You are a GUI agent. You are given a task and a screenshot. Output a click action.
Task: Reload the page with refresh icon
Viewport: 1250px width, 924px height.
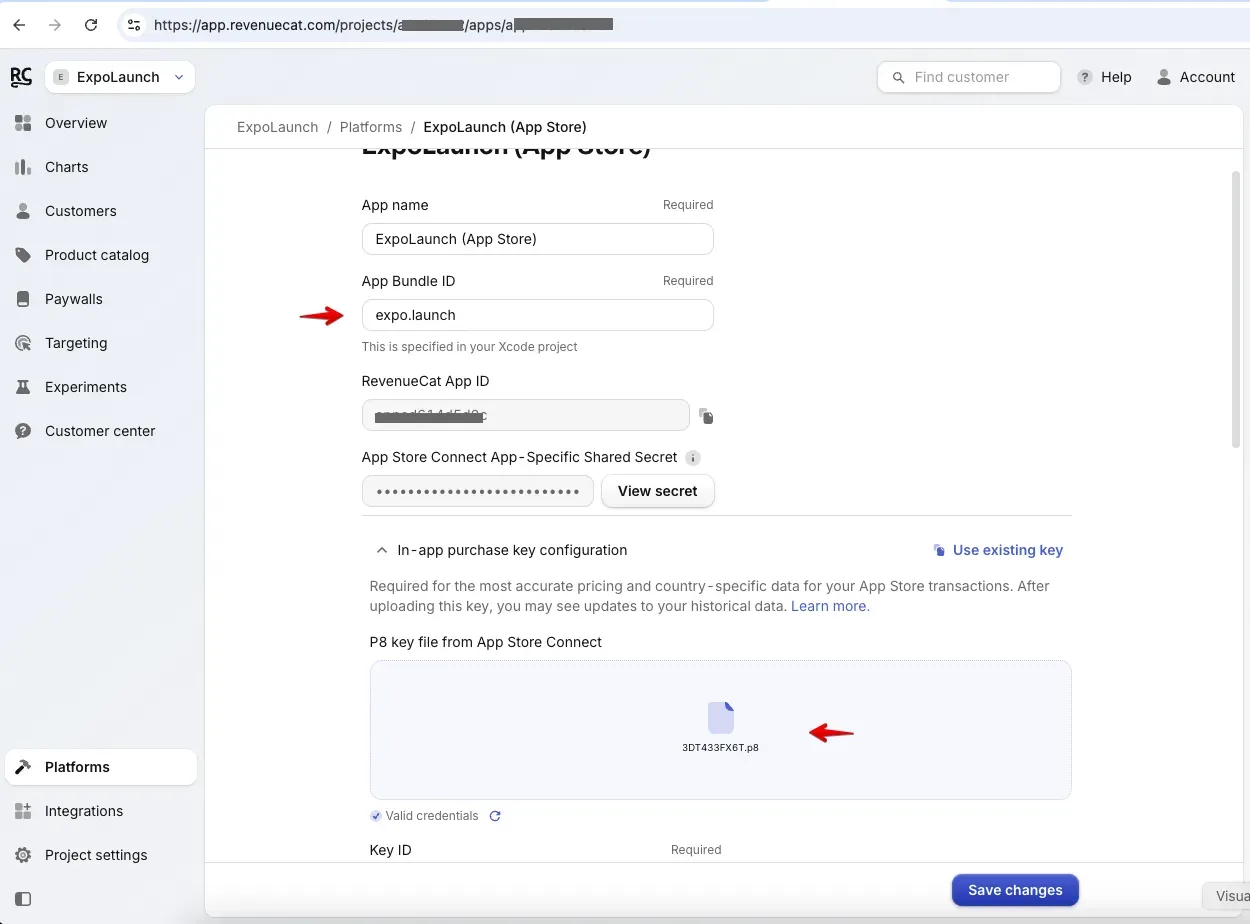(91, 25)
